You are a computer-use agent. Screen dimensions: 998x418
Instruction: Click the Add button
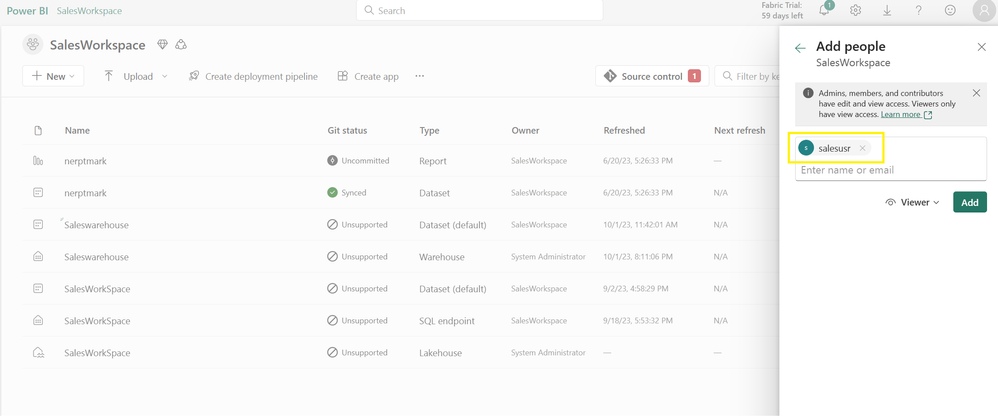970,202
